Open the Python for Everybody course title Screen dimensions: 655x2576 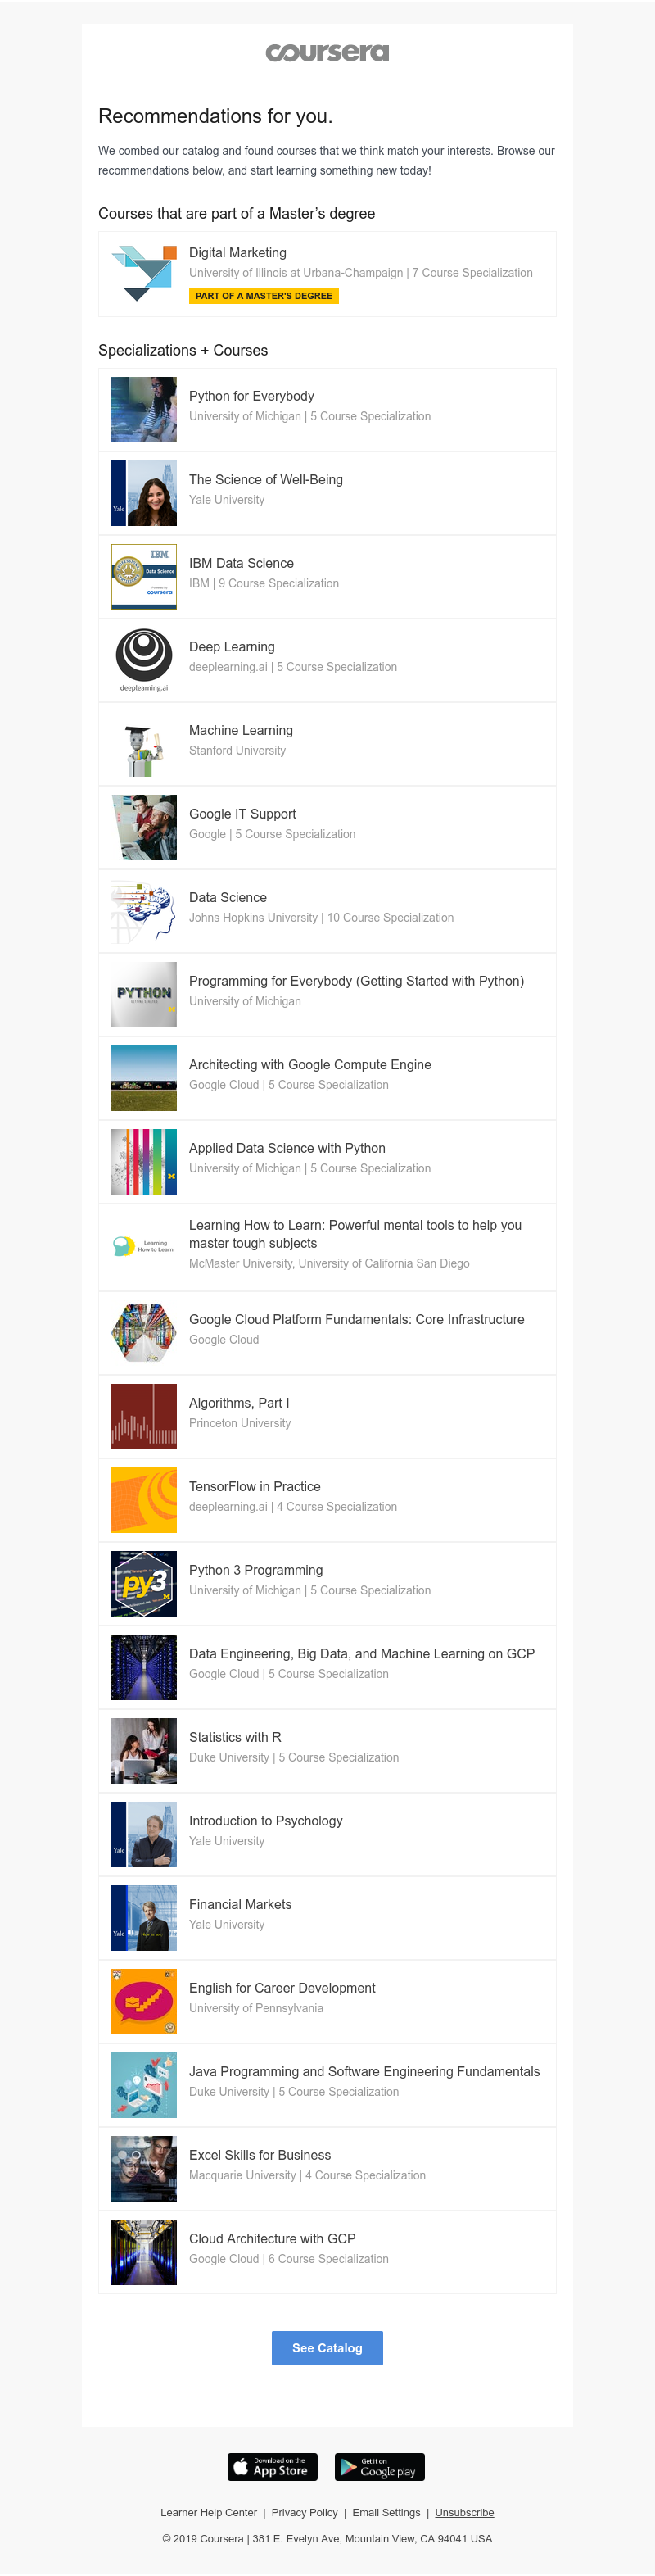[x=251, y=396]
